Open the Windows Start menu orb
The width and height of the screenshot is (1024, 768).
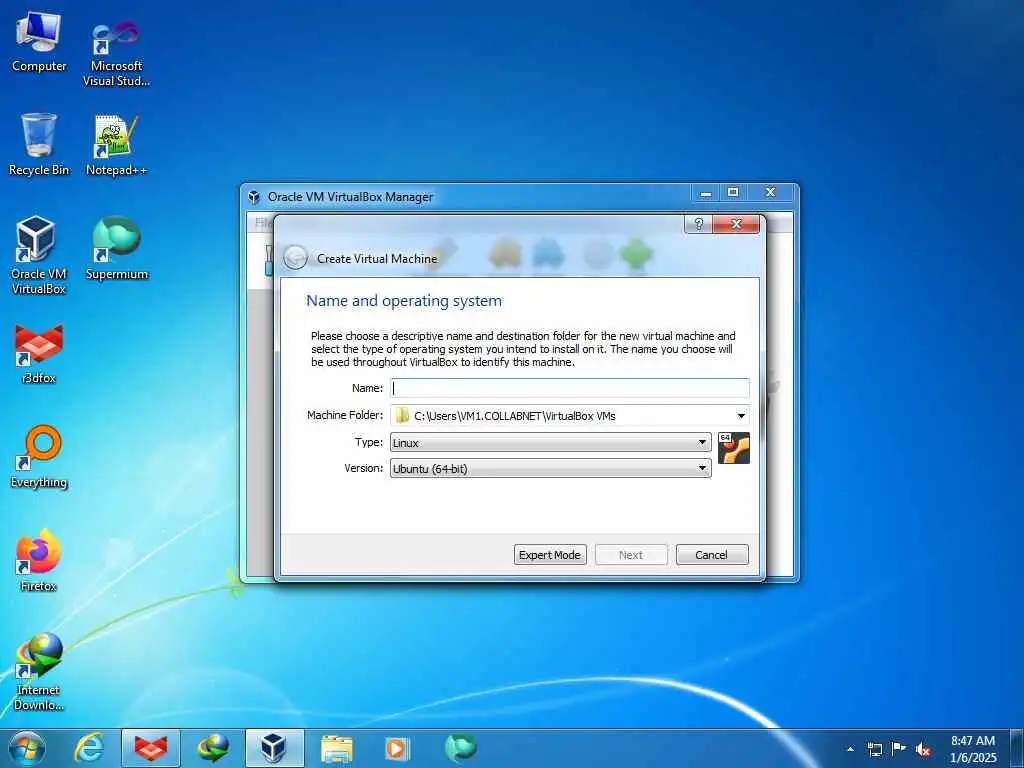[x=27, y=748]
